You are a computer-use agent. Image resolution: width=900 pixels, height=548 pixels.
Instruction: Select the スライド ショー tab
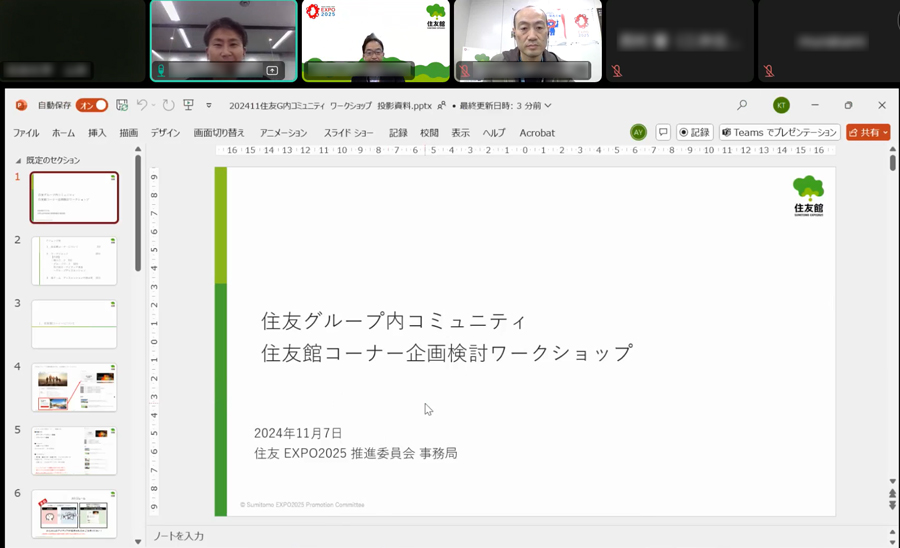coord(348,133)
